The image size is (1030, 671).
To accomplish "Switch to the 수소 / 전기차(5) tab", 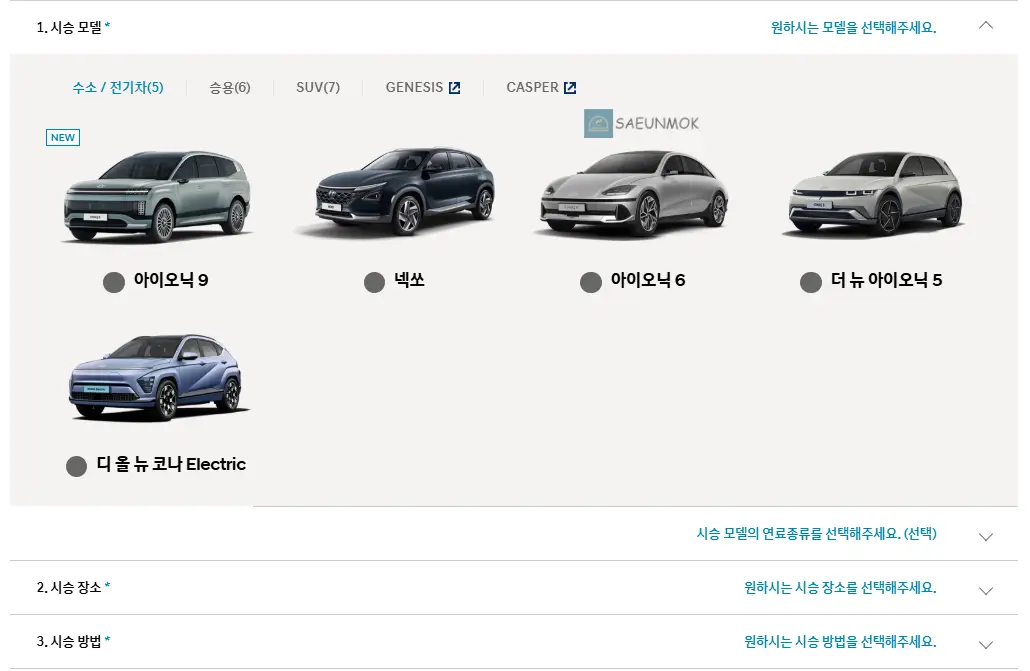I will pos(118,87).
